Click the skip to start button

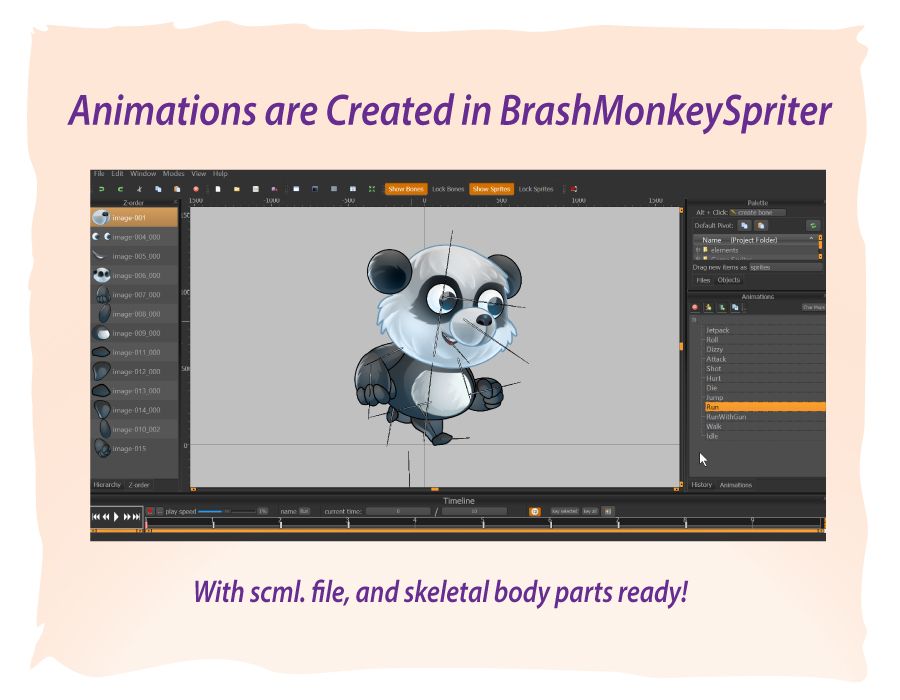[96, 517]
